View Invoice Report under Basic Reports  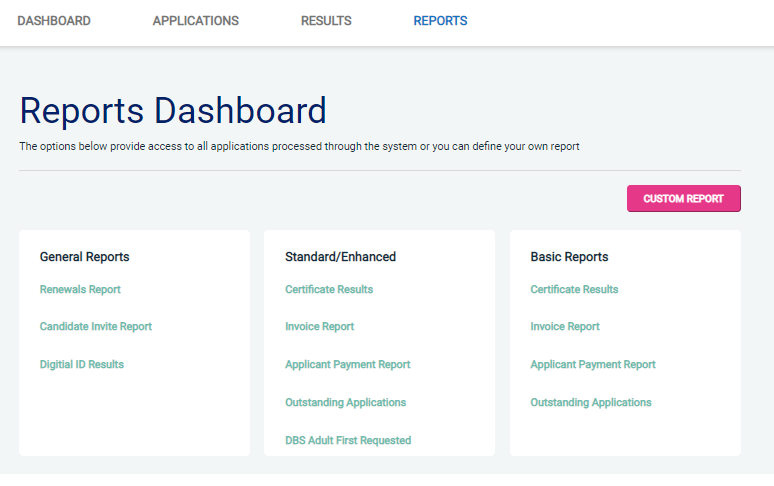(565, 327)
